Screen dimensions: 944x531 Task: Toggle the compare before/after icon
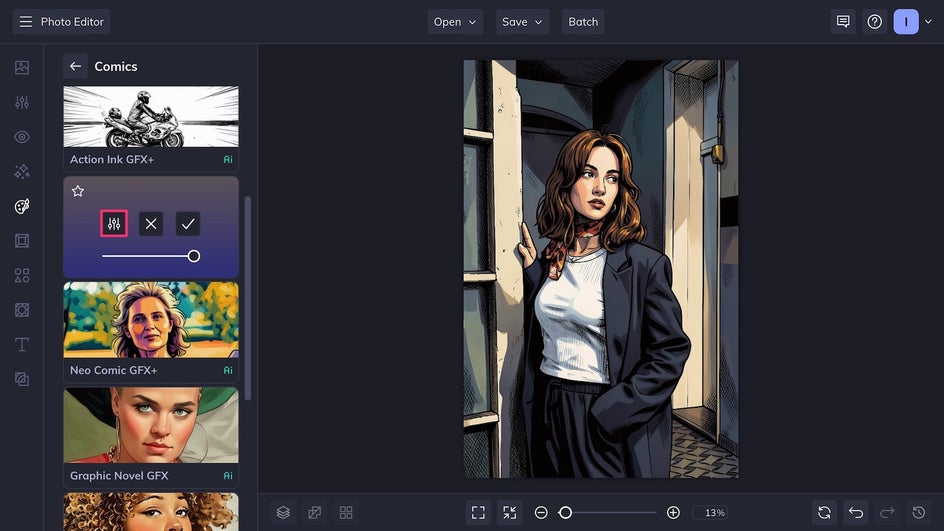(x=314, y=512)
